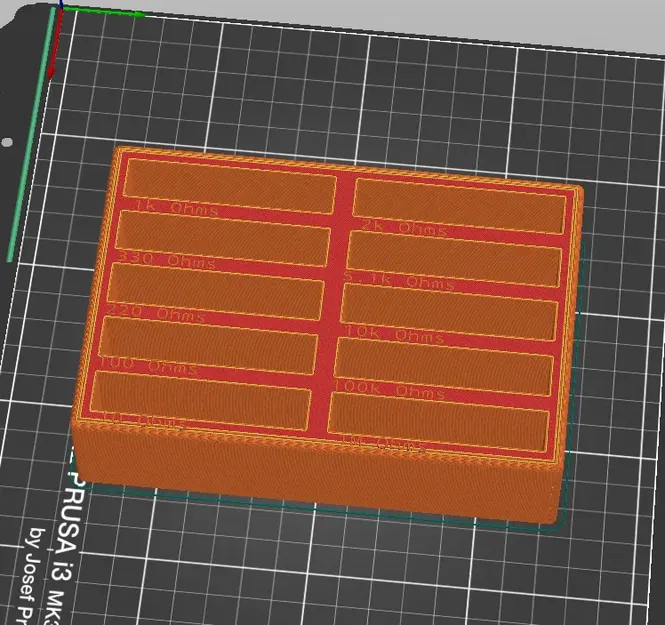Image resolution: width=665 pixels, height=625 pixels.
Task: Select the "100k Ohms" engraved label
Action: tap(389, 389)
